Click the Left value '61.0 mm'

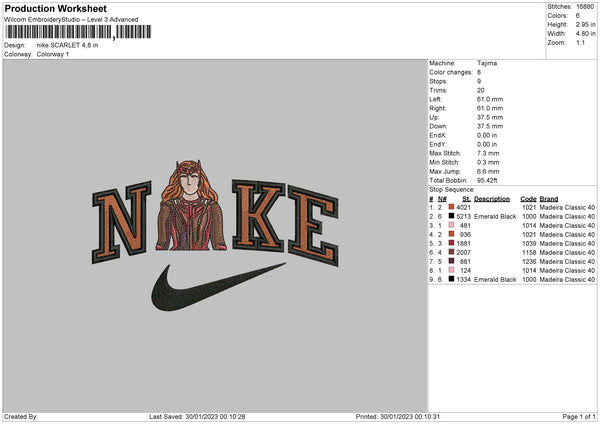click(490, 99)
